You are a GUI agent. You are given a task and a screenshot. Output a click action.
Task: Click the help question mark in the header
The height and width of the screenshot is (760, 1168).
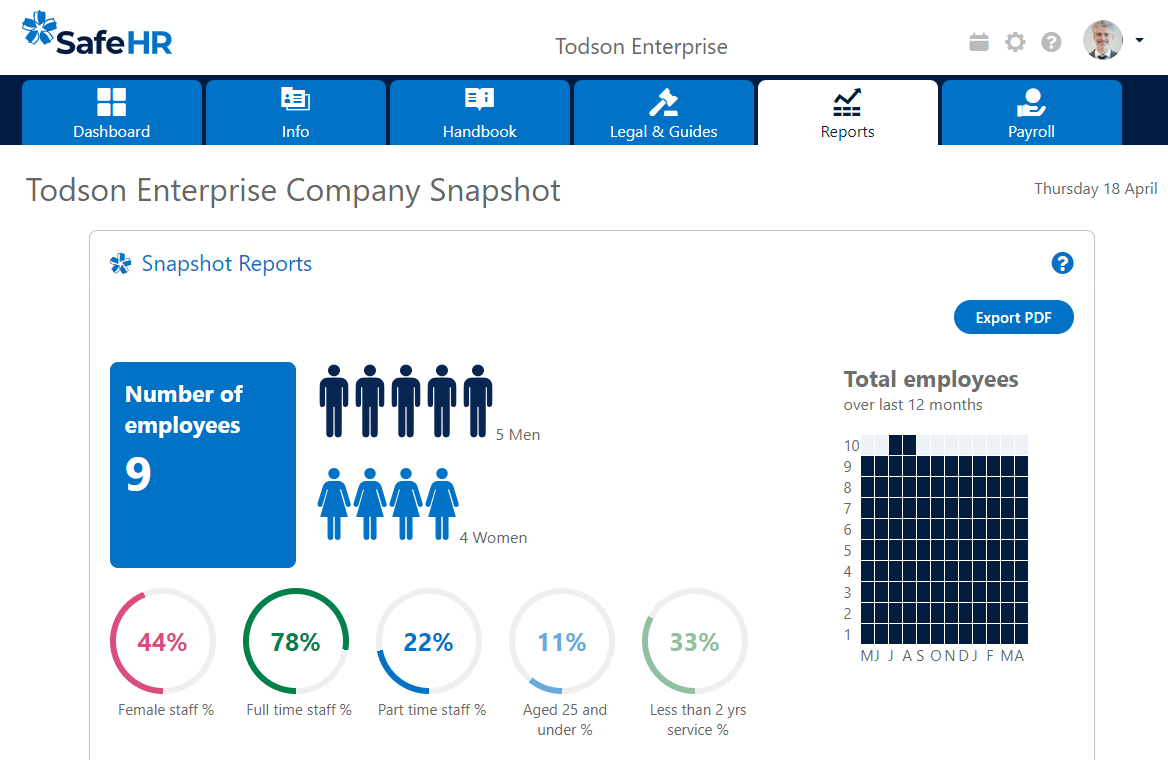tap(1051, 42)
